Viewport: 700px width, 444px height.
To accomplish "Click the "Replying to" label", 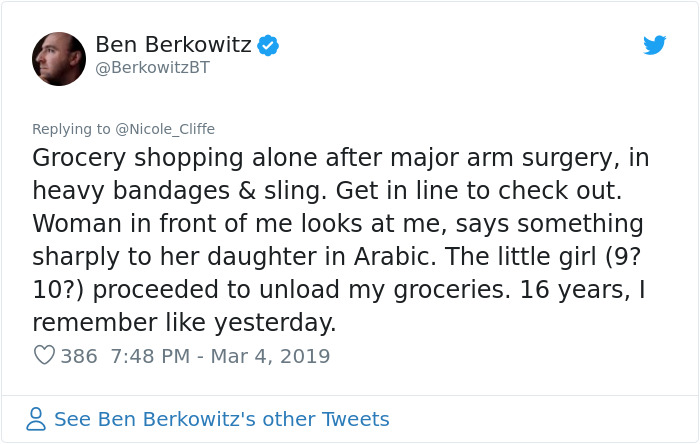I will point(71,129).
